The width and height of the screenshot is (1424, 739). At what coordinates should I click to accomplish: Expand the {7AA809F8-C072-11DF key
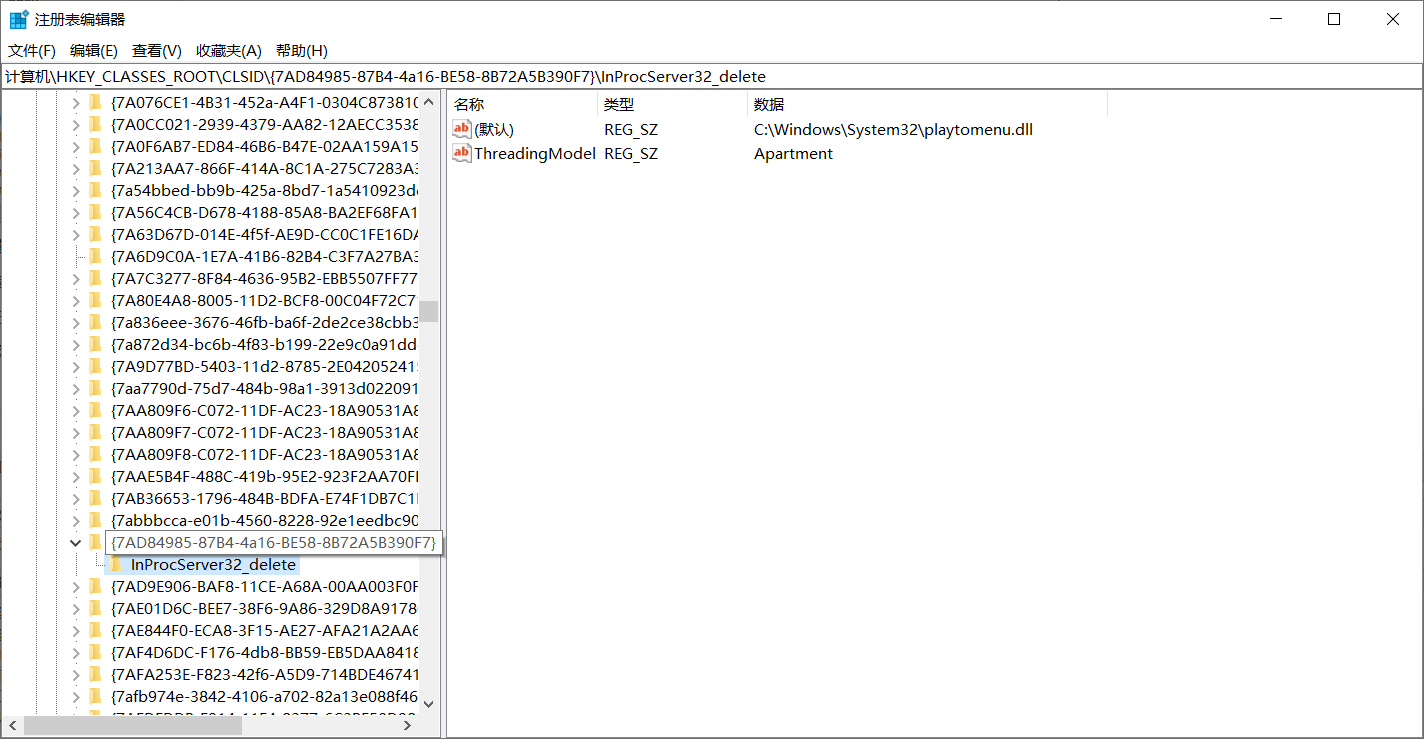coord(76,454)
